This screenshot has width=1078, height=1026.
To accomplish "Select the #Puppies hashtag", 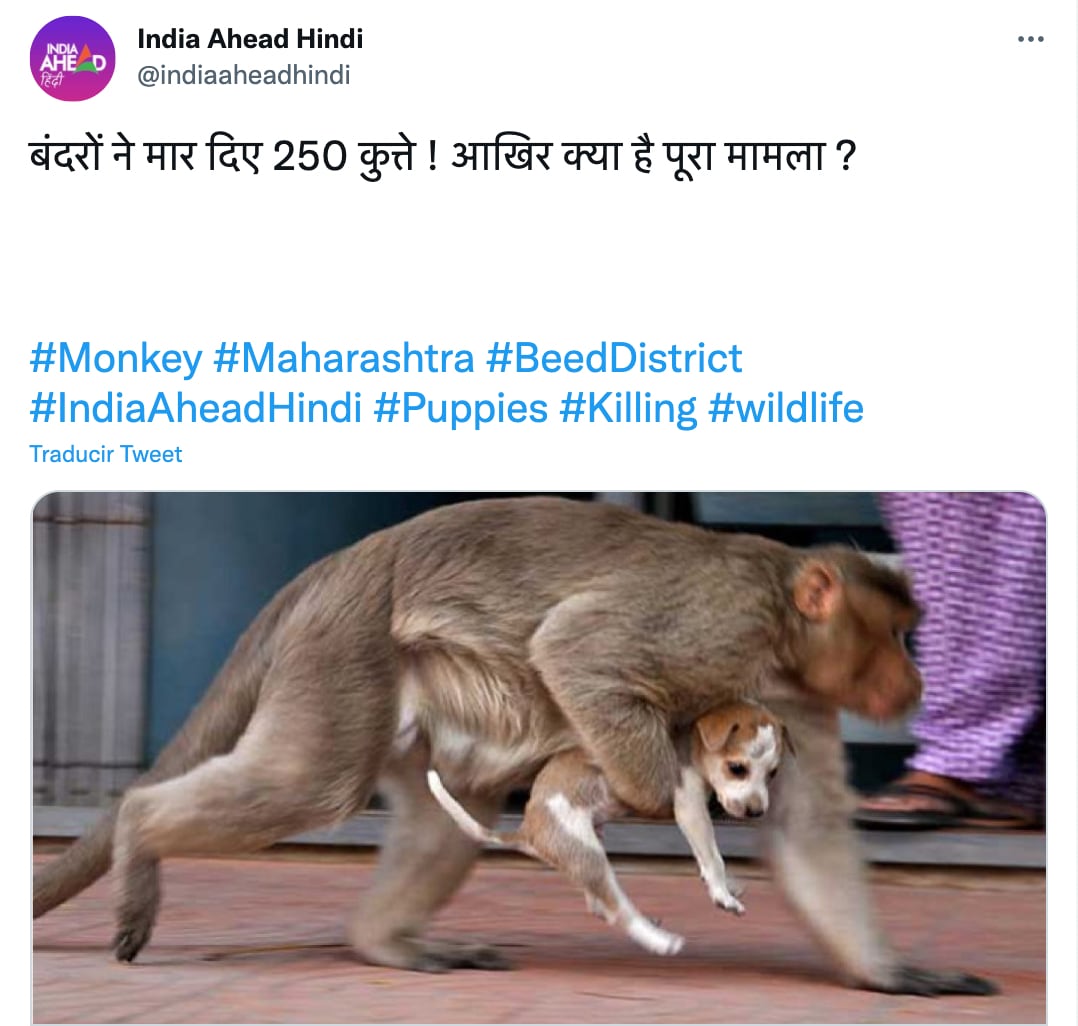I will click(x=461, y=408).
